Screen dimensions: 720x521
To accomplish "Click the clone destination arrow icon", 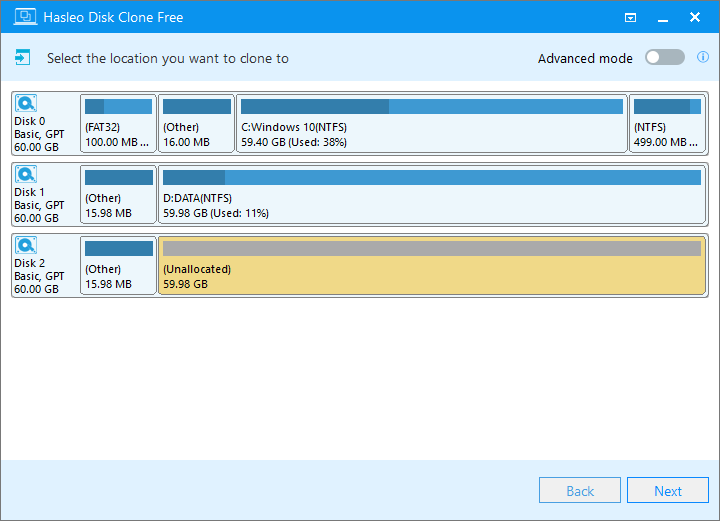I will pos(22,58).
